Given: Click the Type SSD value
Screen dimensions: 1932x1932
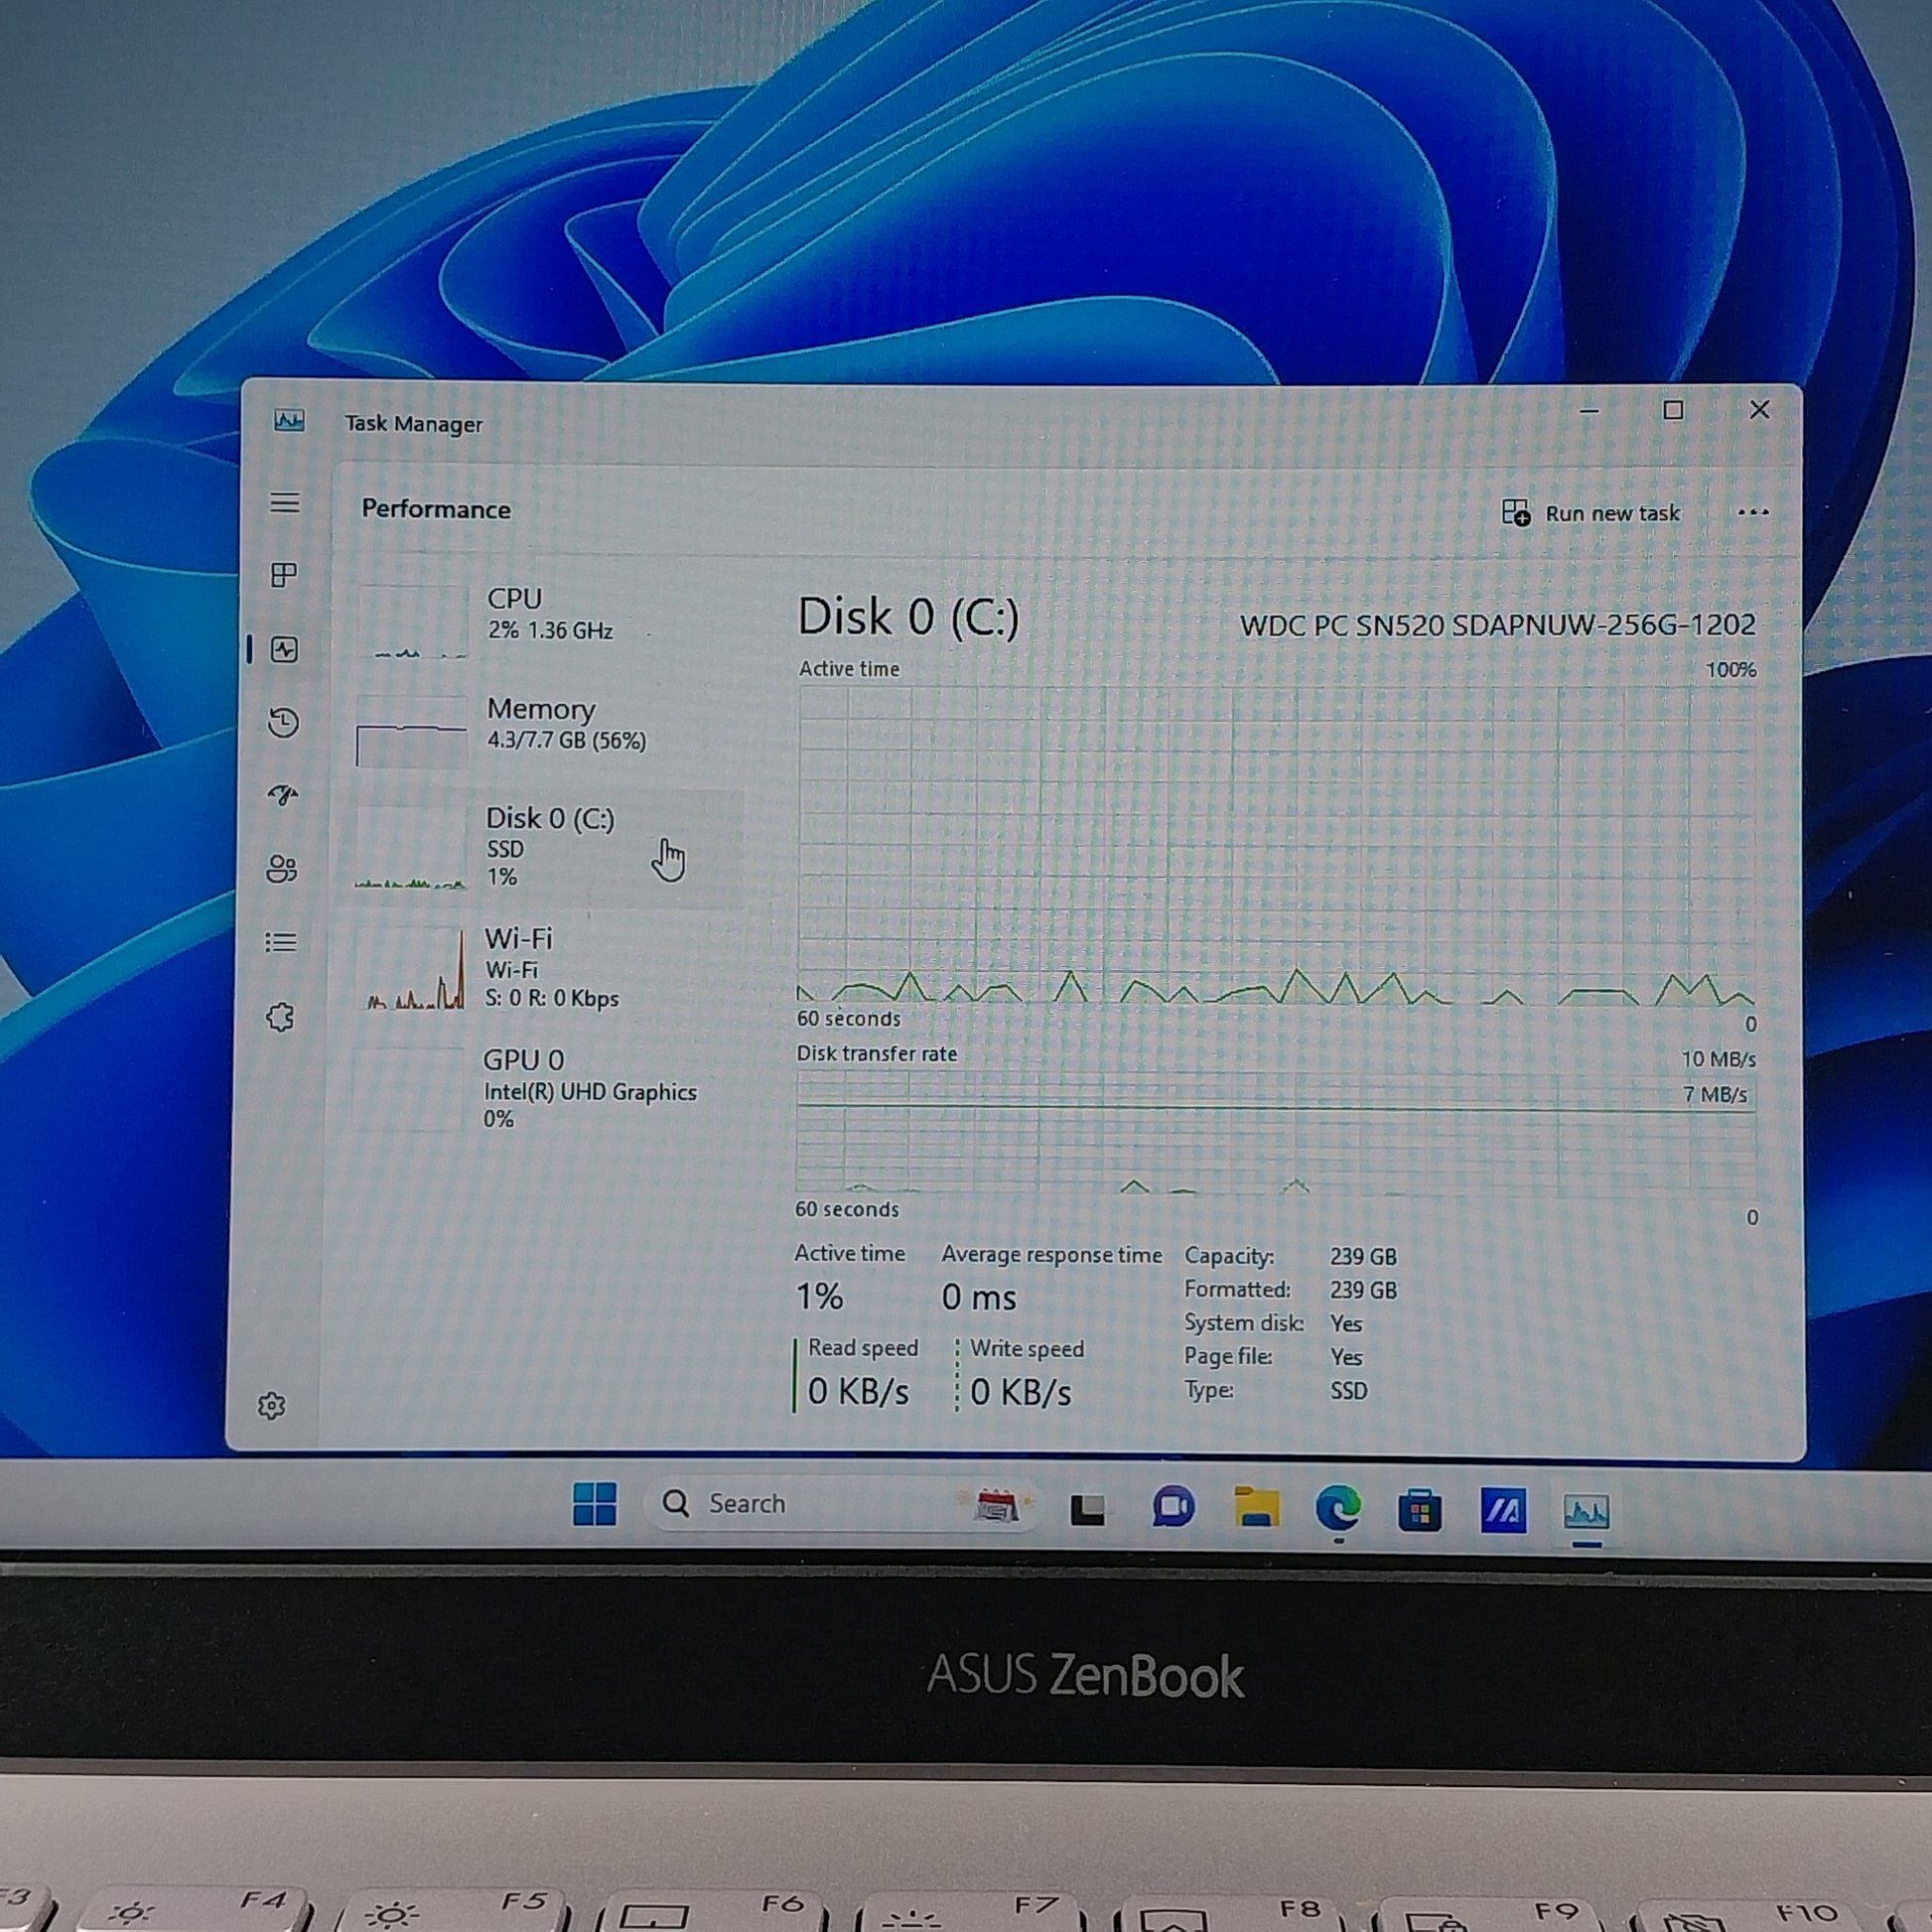Looking at the screenshot, I should click(x=1348, y=1390).
